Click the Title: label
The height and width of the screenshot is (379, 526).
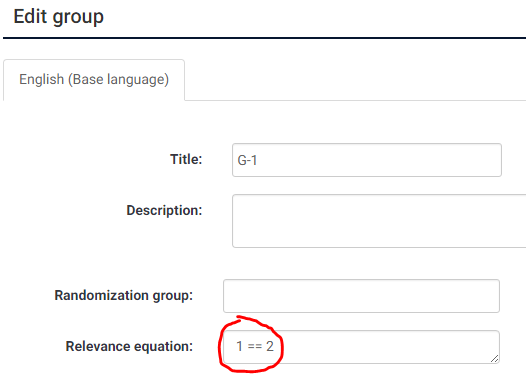tap(186, 159)
